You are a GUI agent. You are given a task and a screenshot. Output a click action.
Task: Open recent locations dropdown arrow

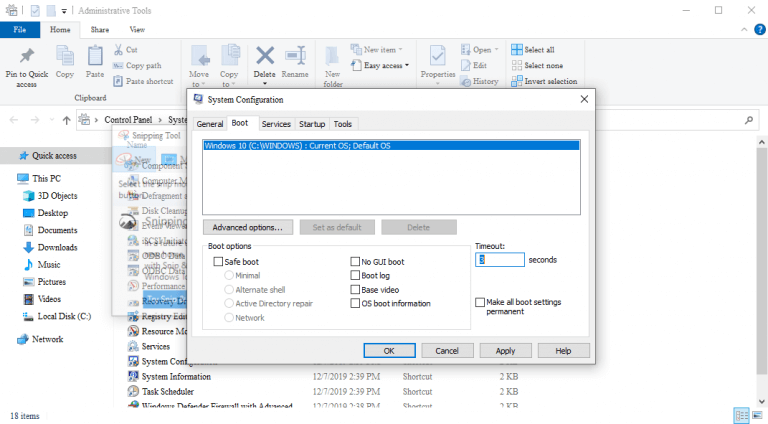click(52, 120)
